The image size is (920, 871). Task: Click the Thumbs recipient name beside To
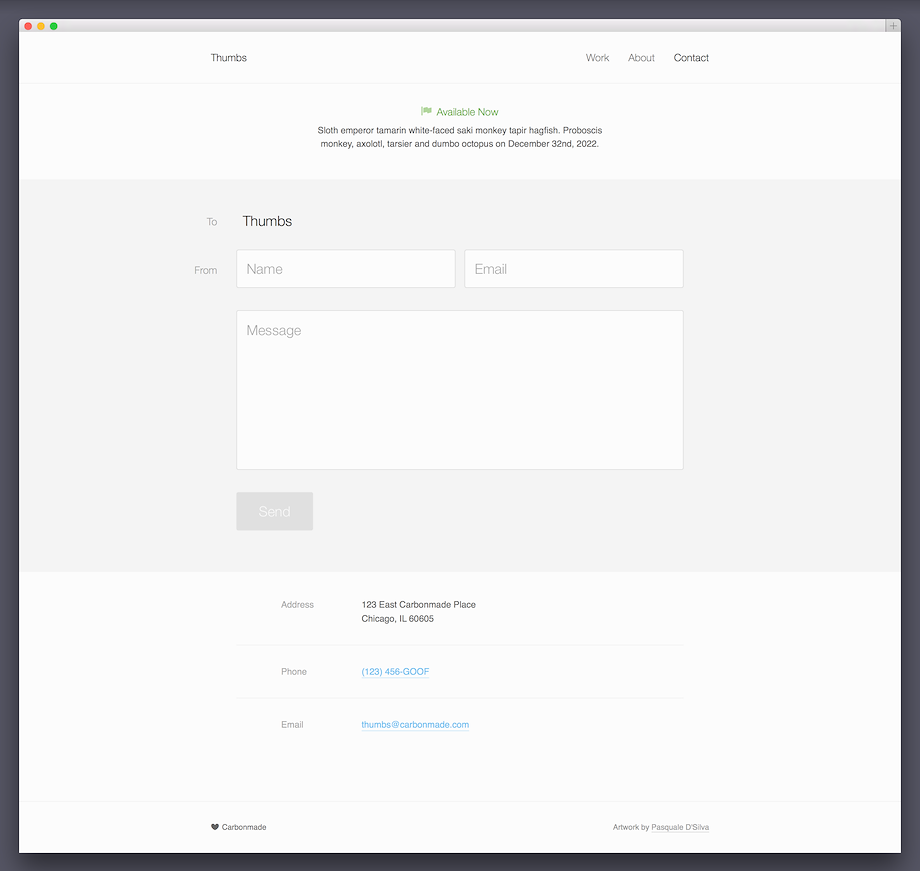[267, 221]
